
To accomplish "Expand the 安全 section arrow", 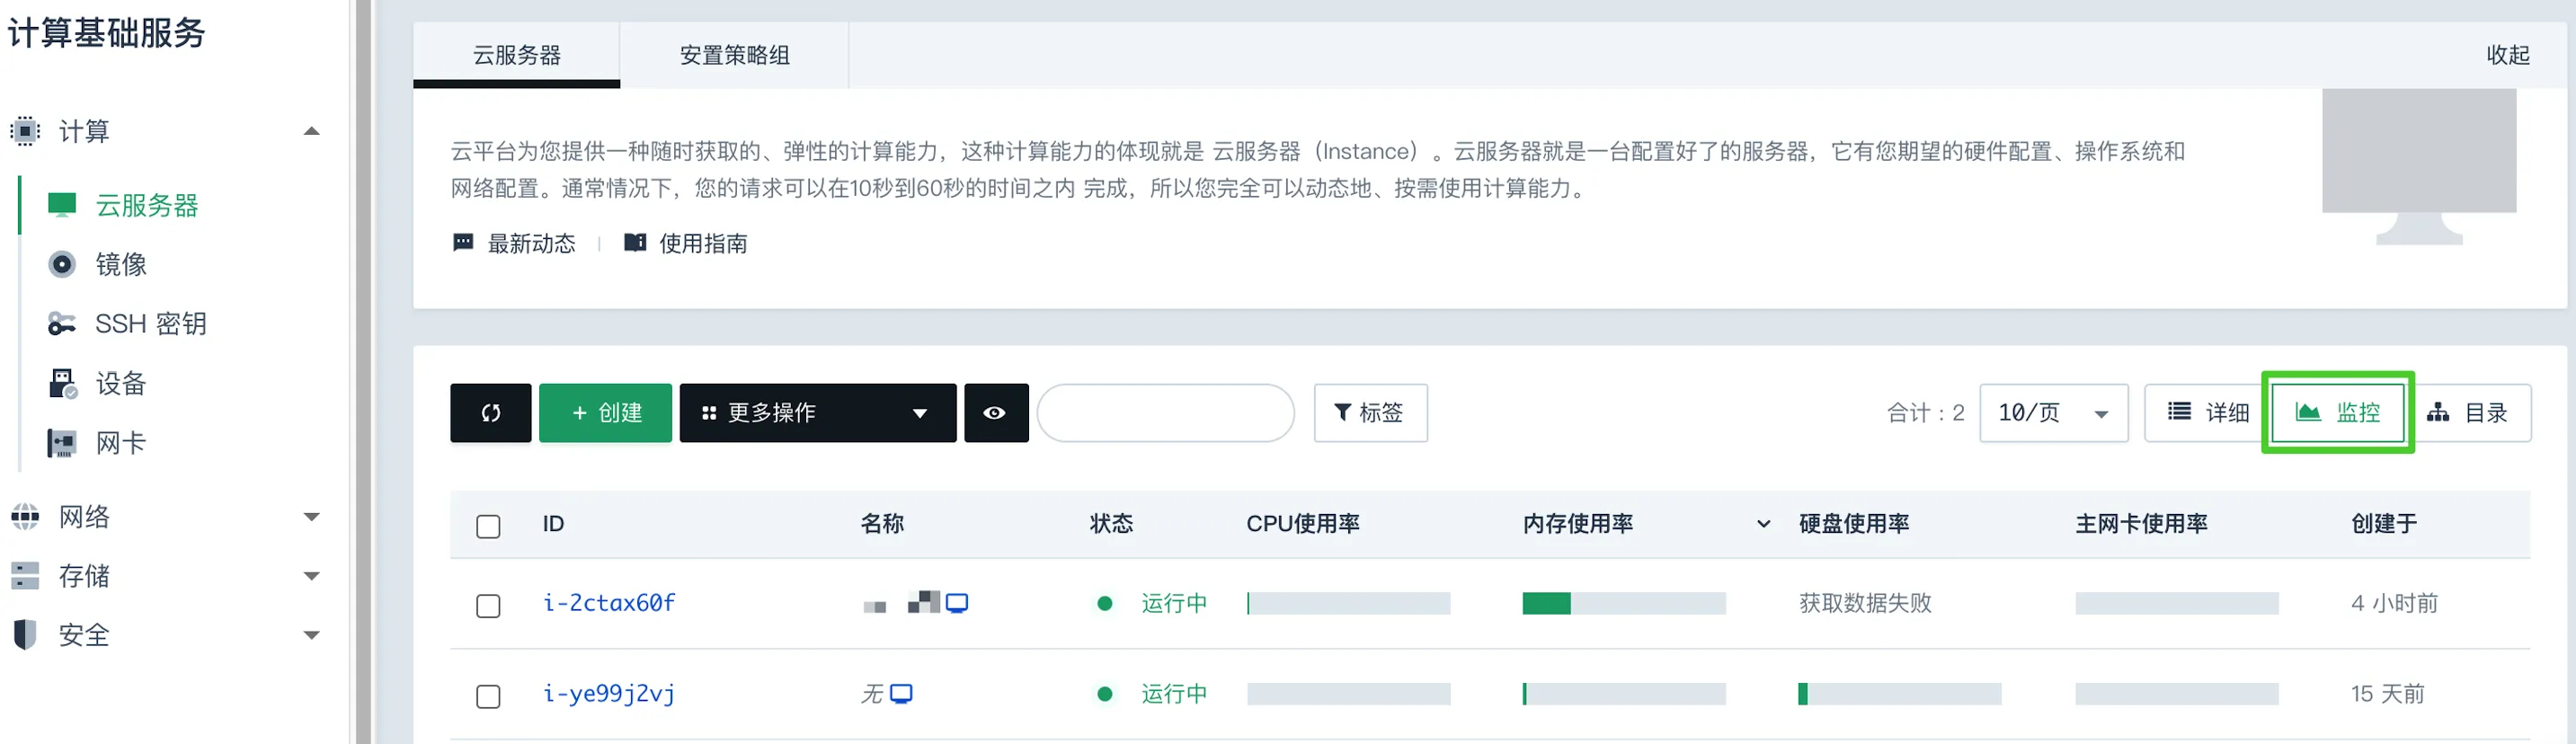I will (x=312, y=635).
